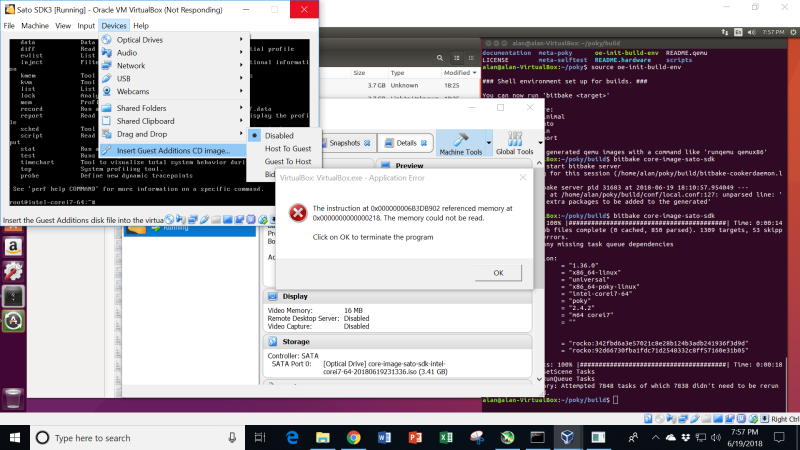Open Windows Start menu

point(15,438)
